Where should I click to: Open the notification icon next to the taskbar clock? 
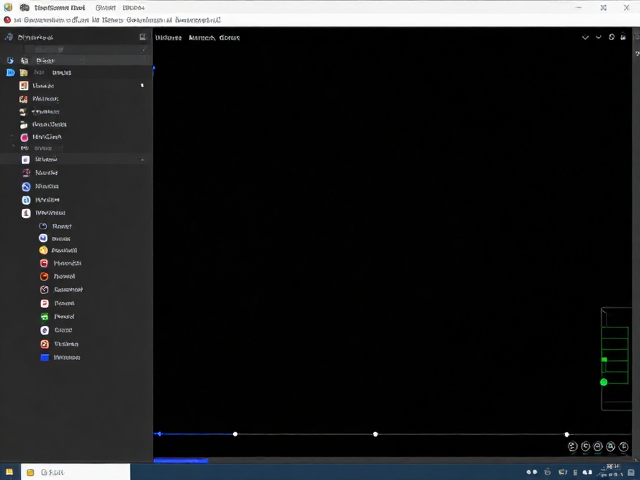(x=631, y=472)
